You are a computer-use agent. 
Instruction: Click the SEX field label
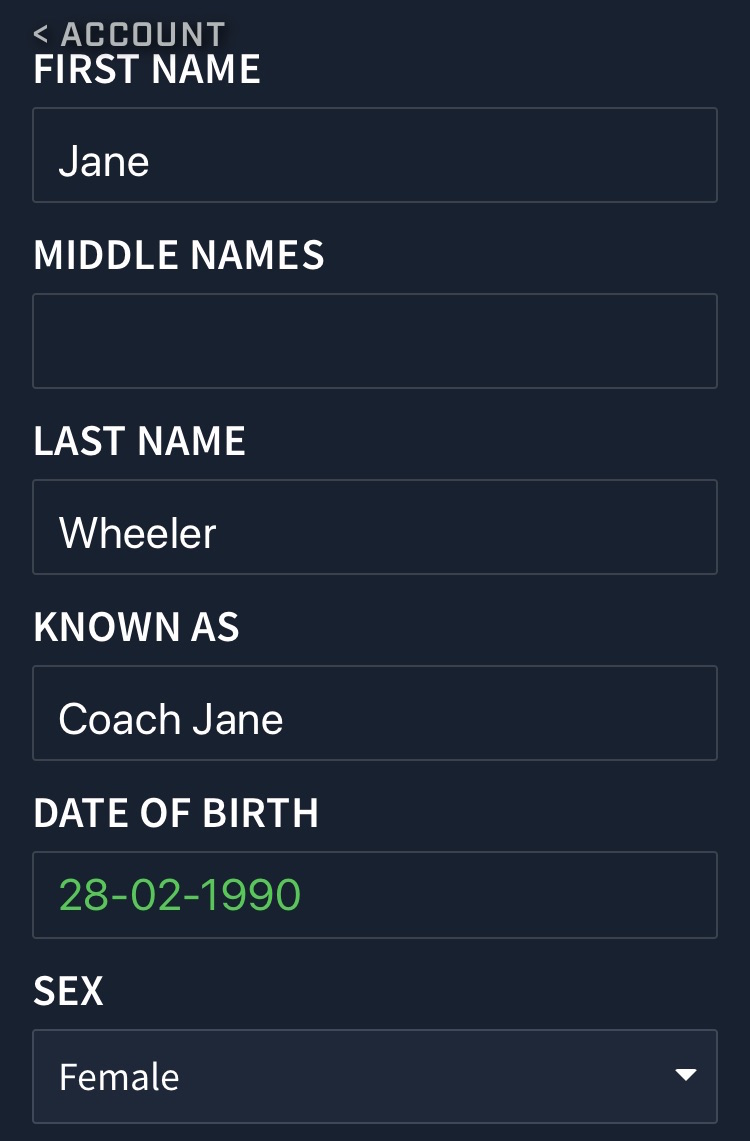[x=68, y=991]
